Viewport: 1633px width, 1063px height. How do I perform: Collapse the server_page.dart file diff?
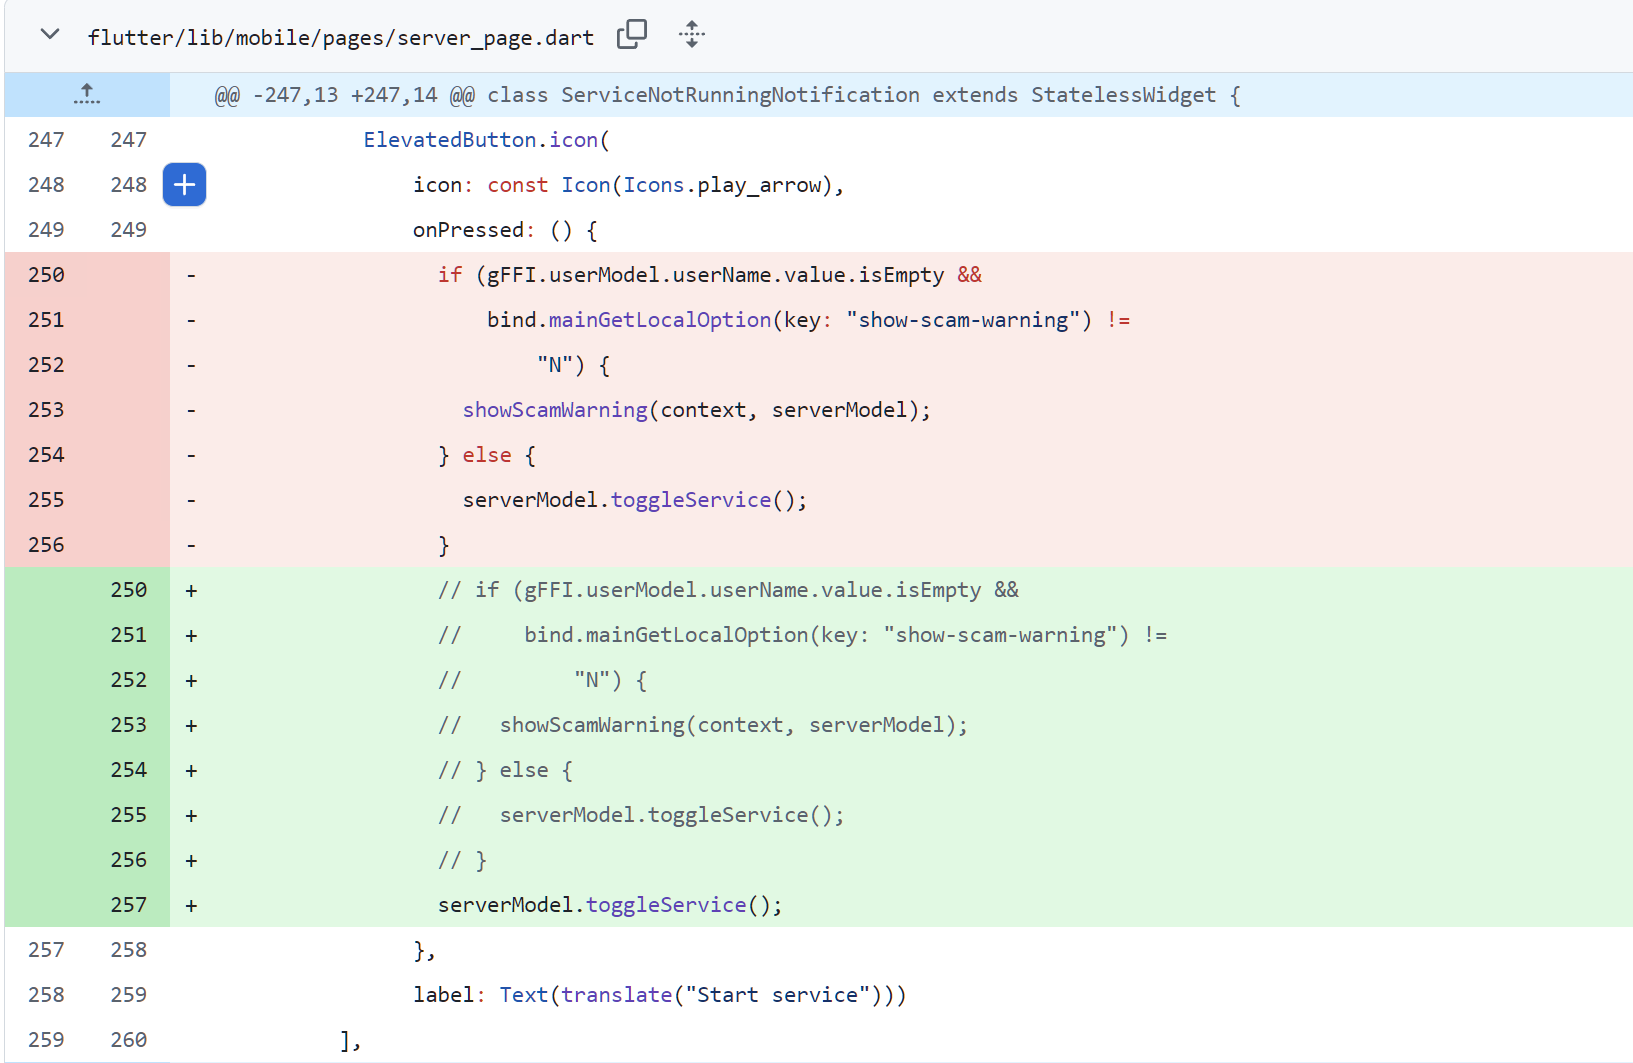(49, 35)
